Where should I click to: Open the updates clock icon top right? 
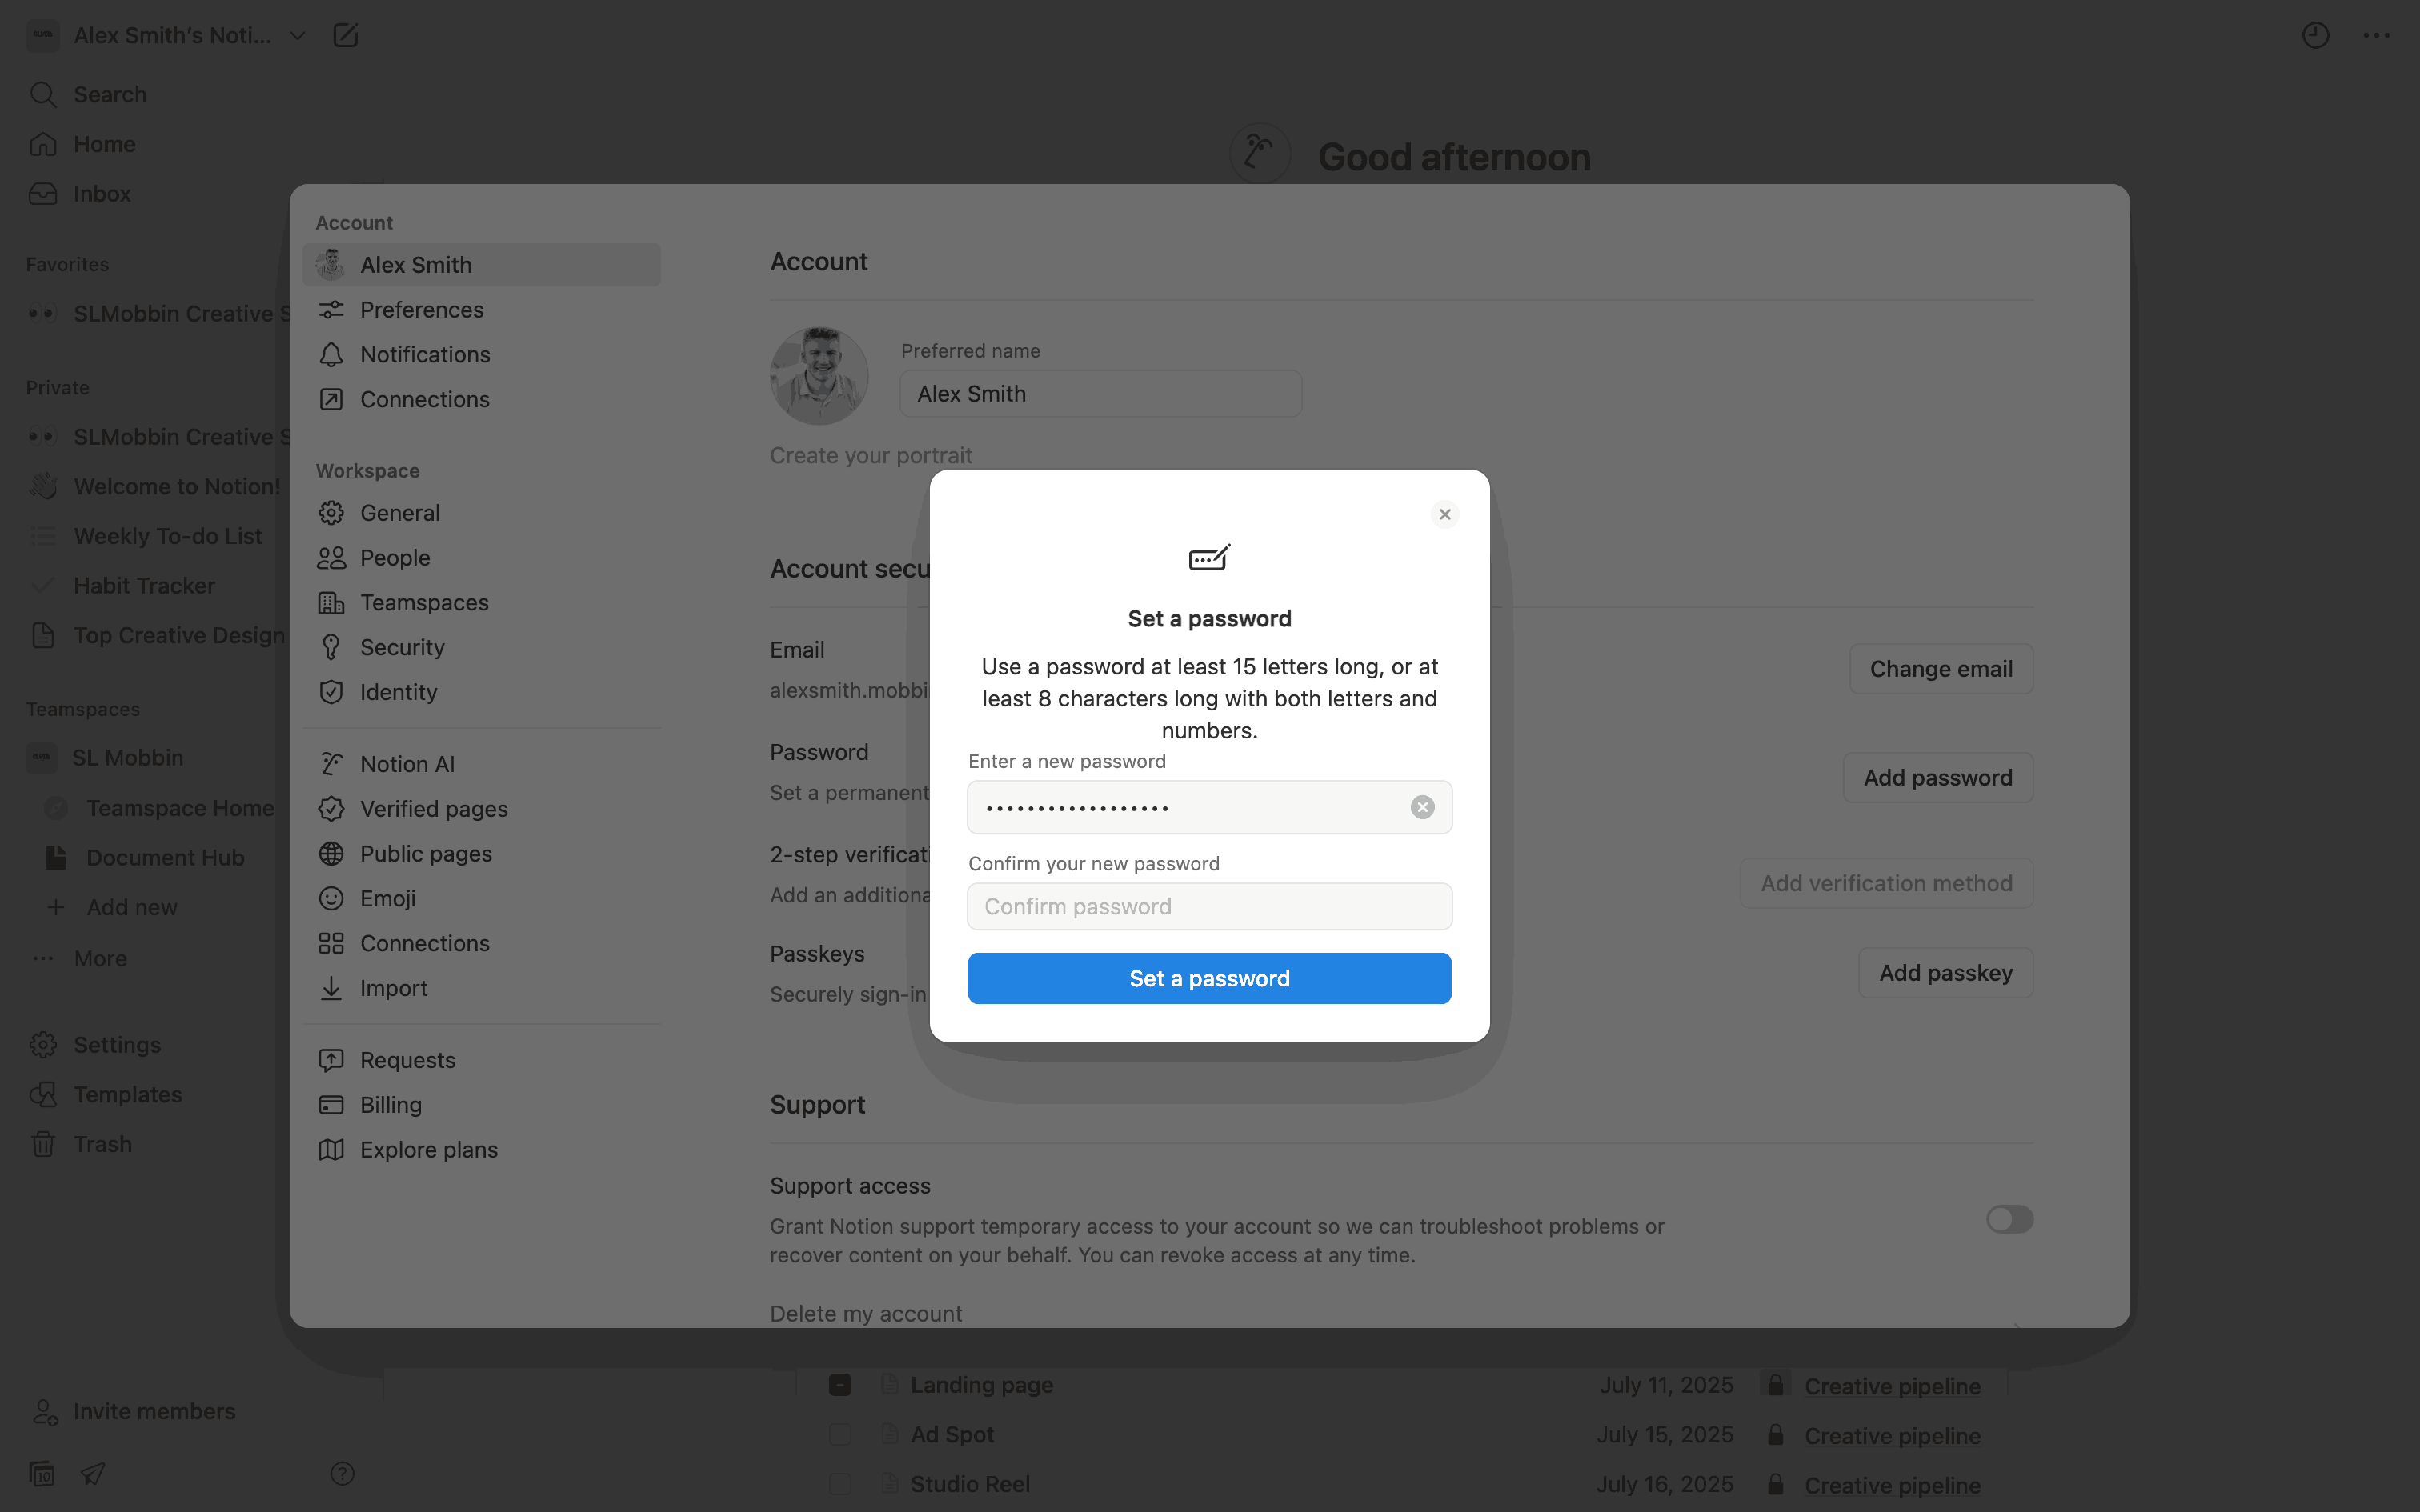click(x=2315, y=35)
